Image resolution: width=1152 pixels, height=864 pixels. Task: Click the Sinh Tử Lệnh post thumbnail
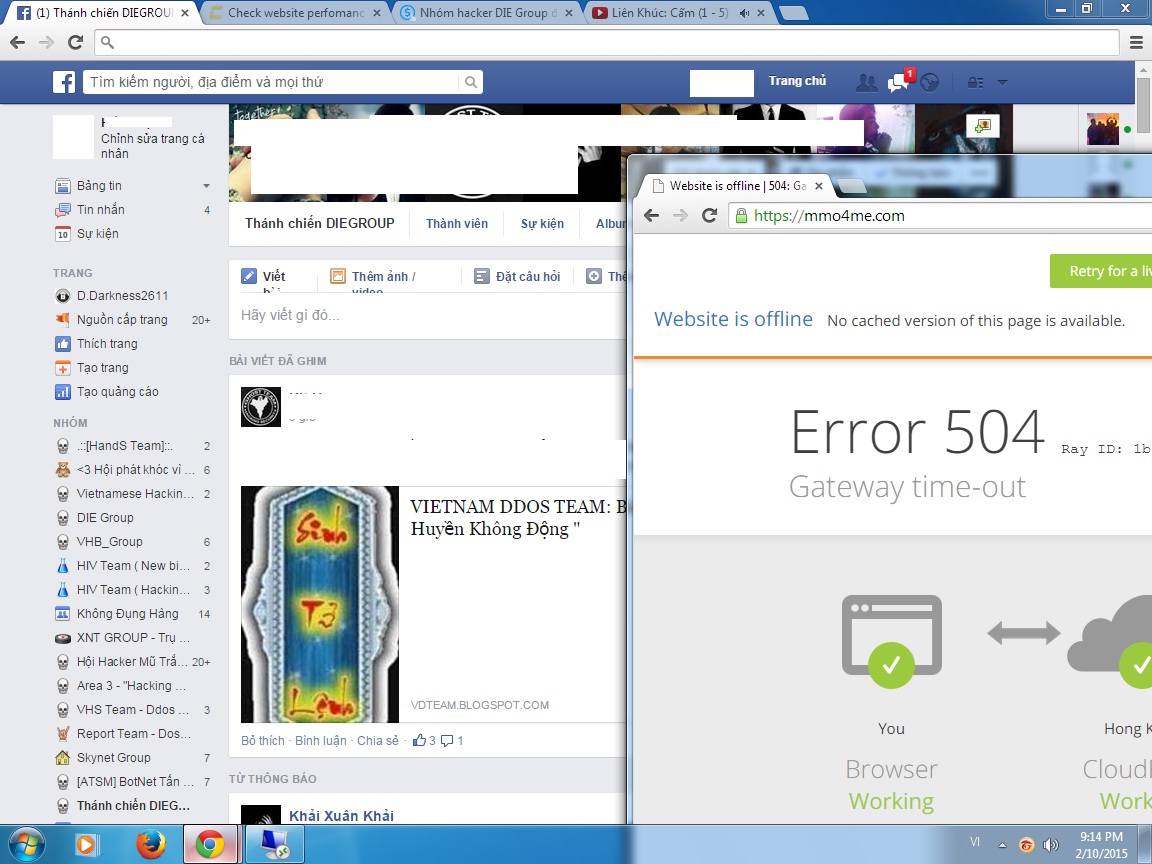click(320, 604)
